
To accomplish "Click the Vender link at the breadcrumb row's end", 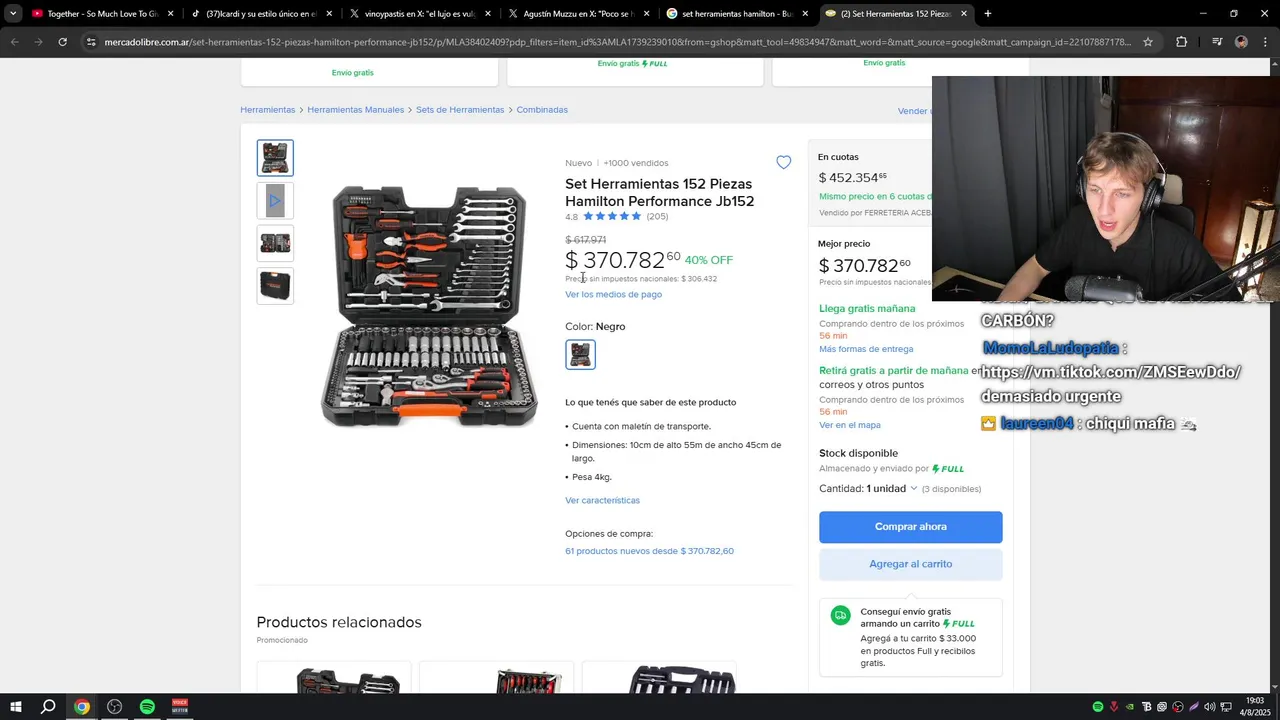I will click(x=914, y=111).
